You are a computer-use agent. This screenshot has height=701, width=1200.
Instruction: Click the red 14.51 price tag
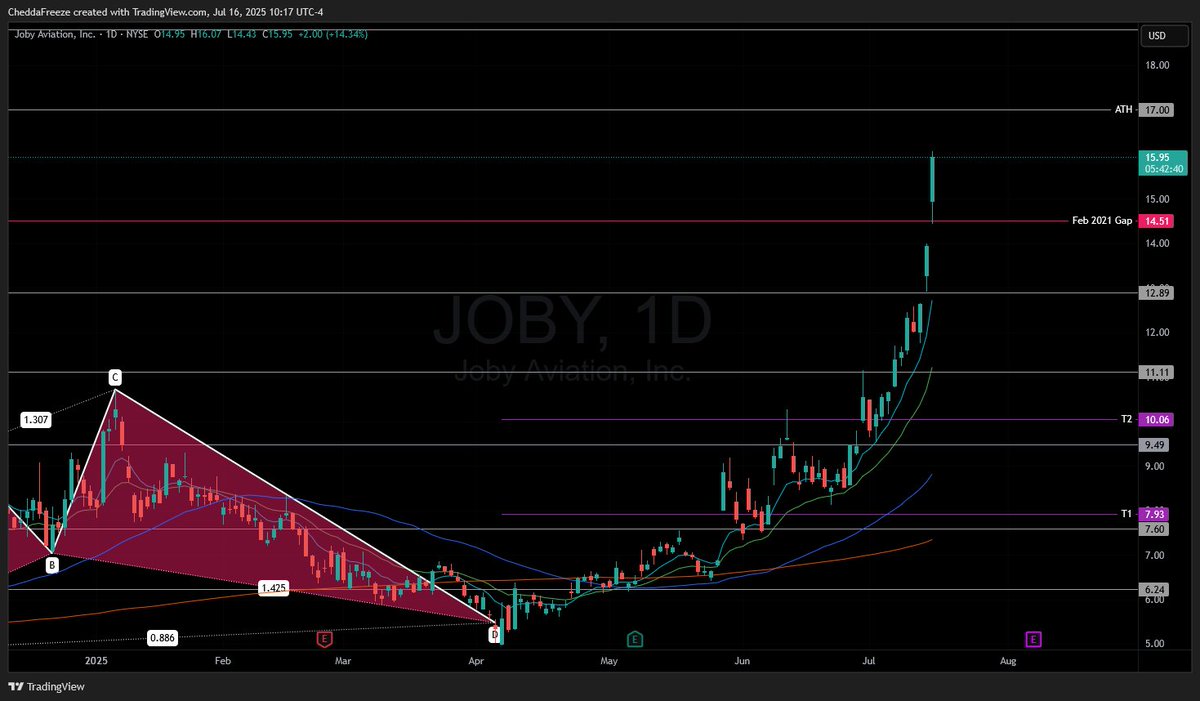click(x=1157, y=220)
